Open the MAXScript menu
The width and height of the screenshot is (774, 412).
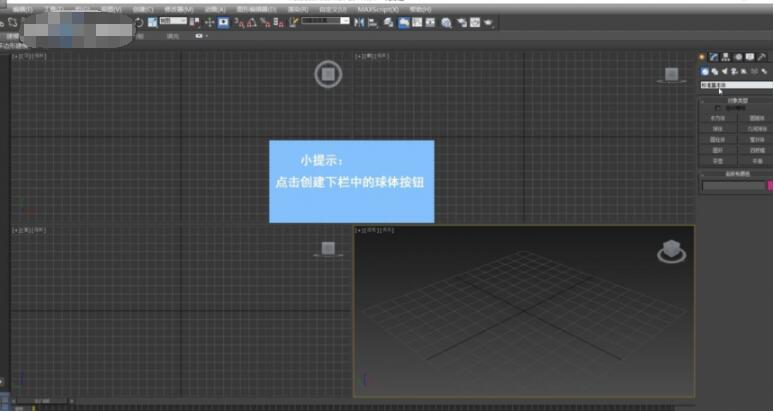tap(378, 9)
